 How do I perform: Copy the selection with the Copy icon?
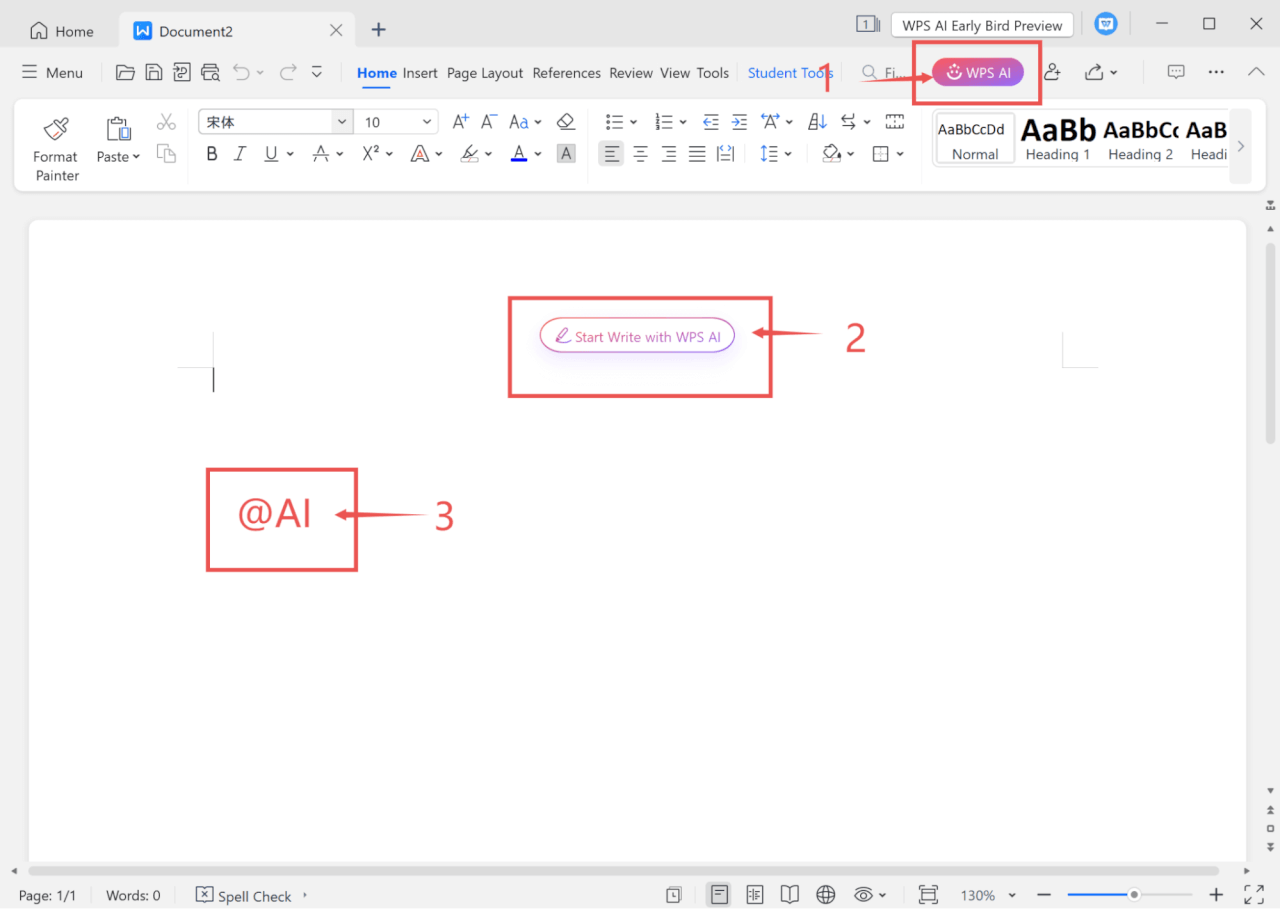click(166, 154)
